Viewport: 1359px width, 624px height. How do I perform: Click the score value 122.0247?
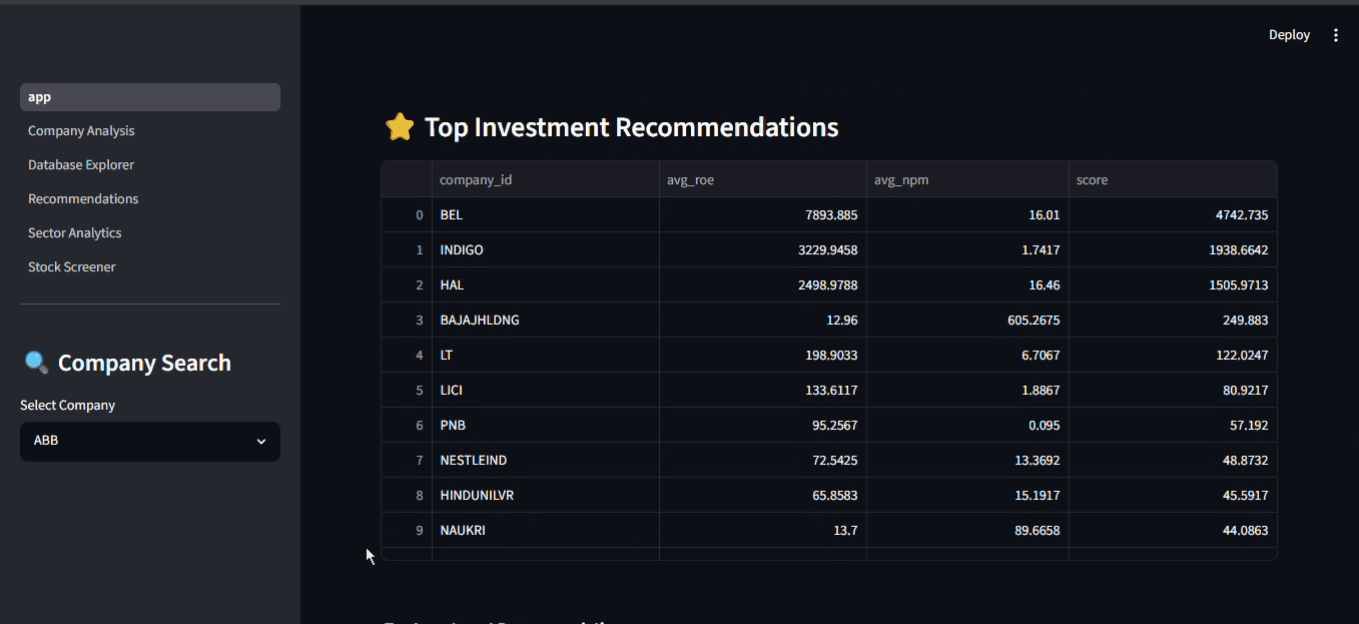1173,355
